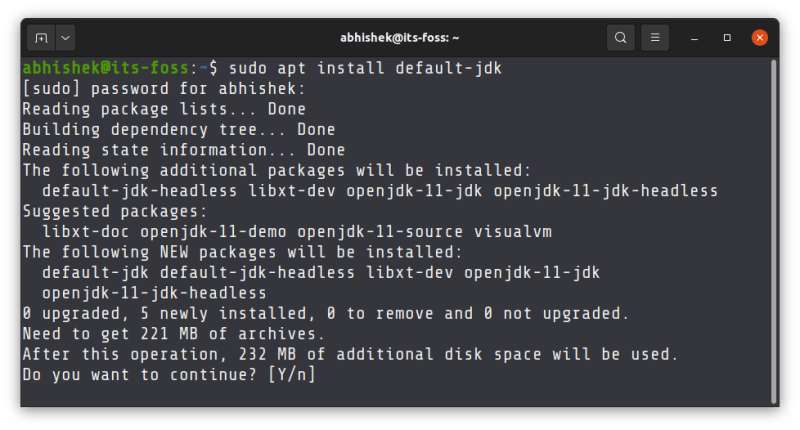Maximize the terminal window
This screenshot has width=800, height=430.
tap(728, 38)
